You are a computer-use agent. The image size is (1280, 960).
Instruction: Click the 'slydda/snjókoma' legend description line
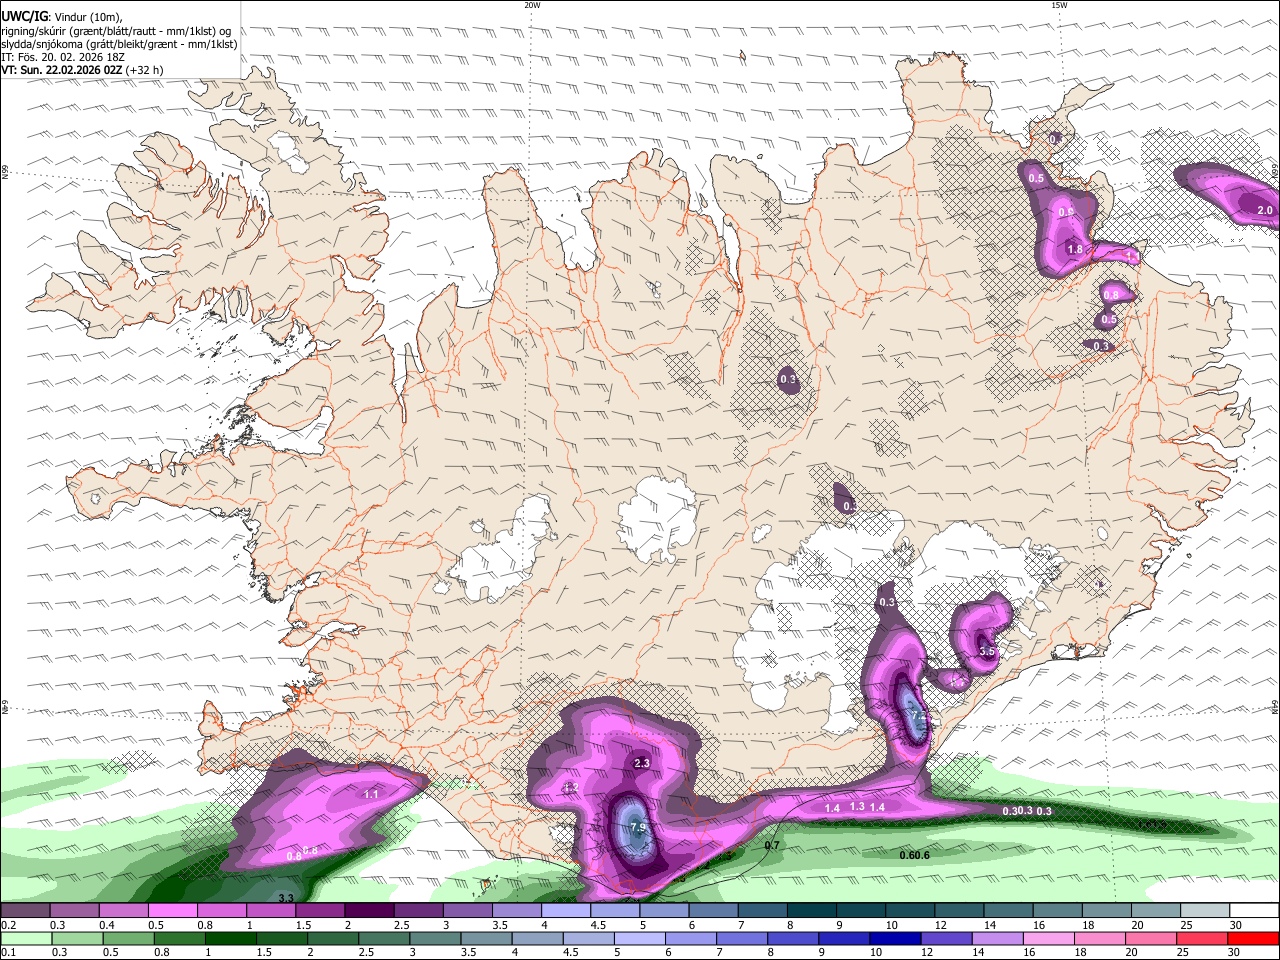pos(119,44)
